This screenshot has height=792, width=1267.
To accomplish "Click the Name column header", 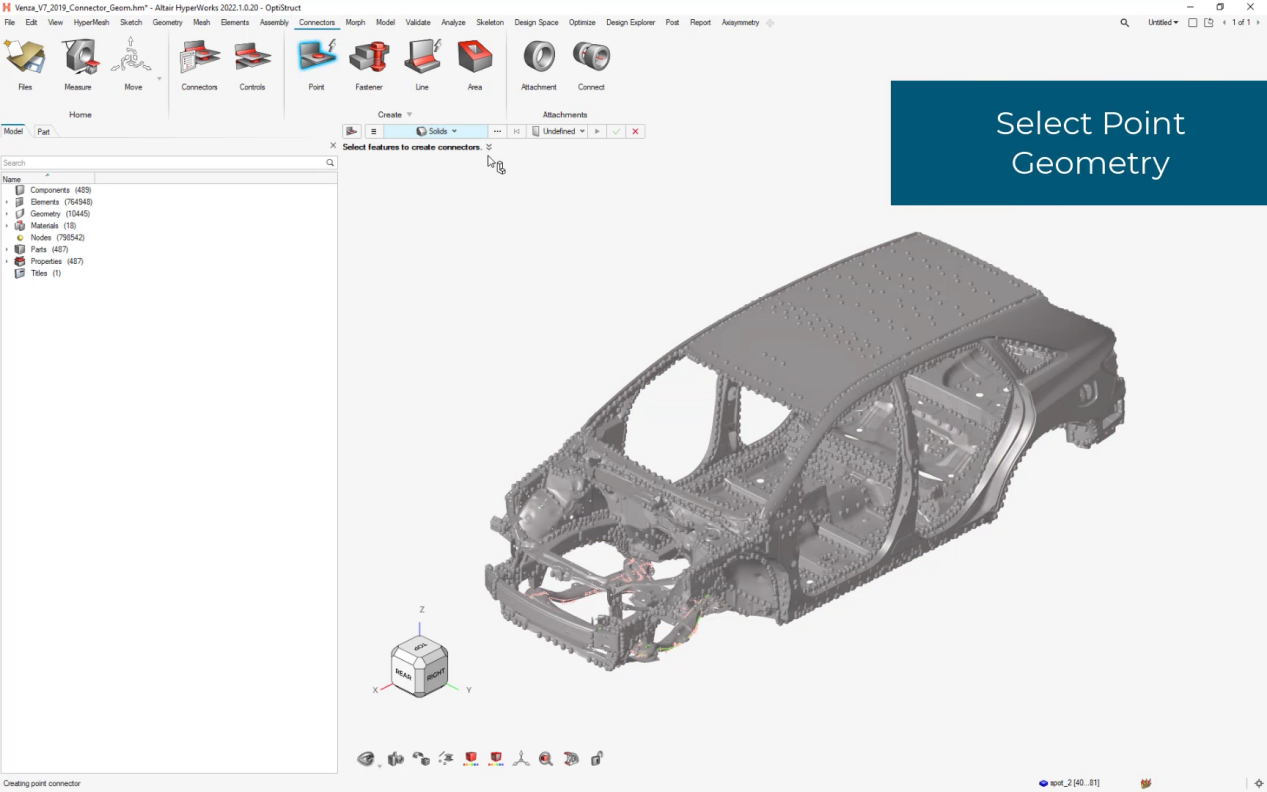I will (47, 179).
